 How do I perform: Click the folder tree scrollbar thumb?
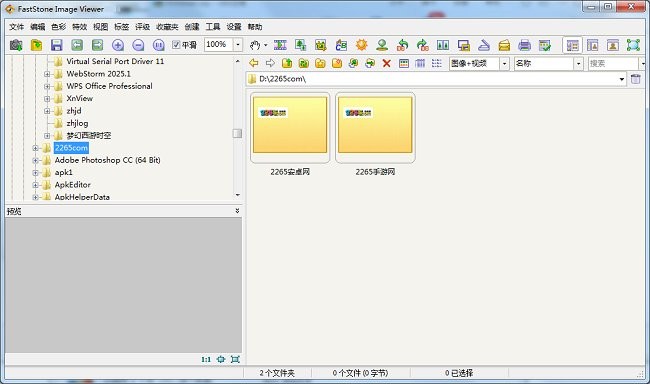pos(237,133)
